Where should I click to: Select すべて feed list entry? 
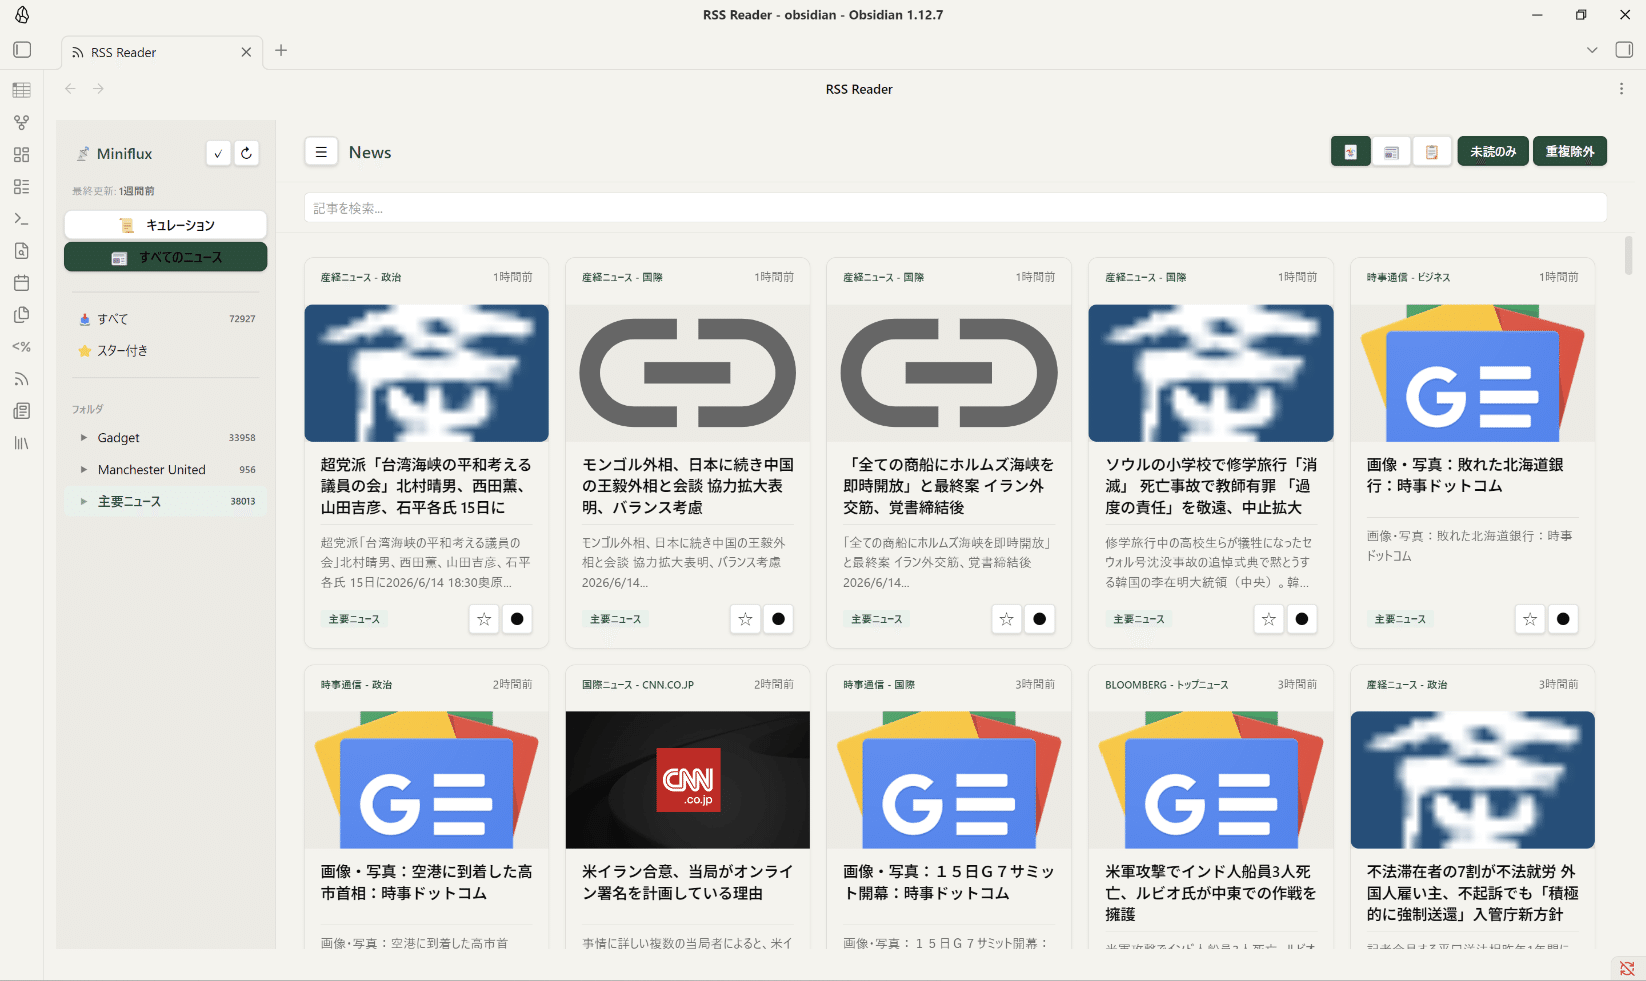[x=166, y=319]
